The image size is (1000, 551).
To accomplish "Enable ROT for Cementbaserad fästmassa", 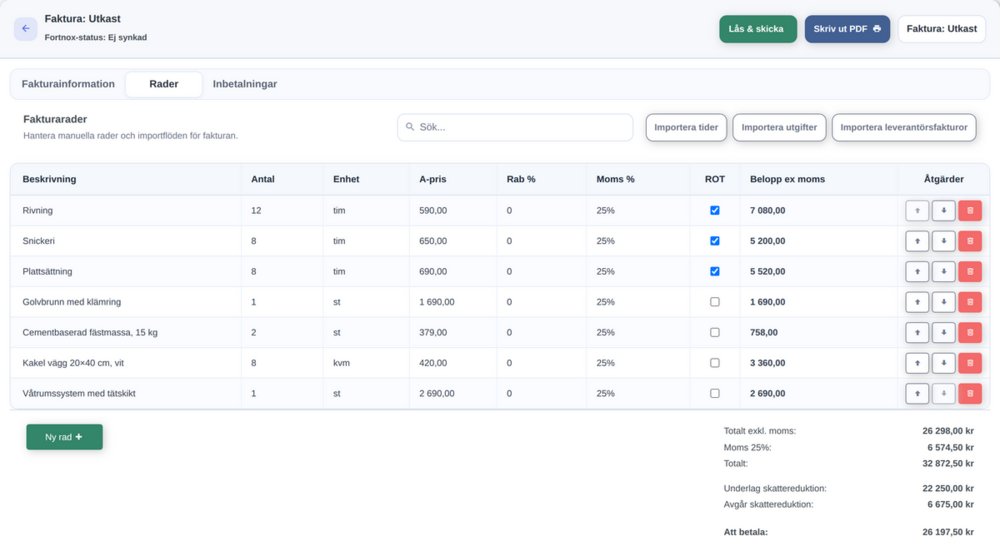I will click(x=715, y=332).
